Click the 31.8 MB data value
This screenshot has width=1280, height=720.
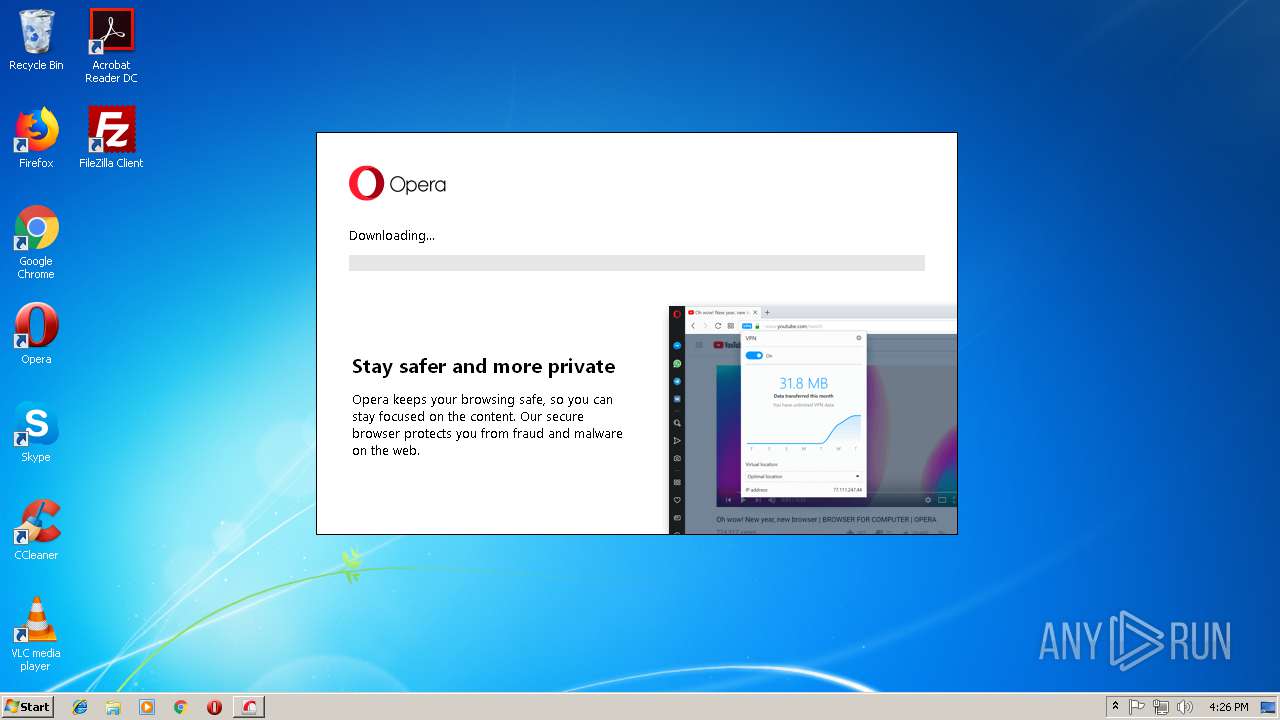(x=803, y=383)
